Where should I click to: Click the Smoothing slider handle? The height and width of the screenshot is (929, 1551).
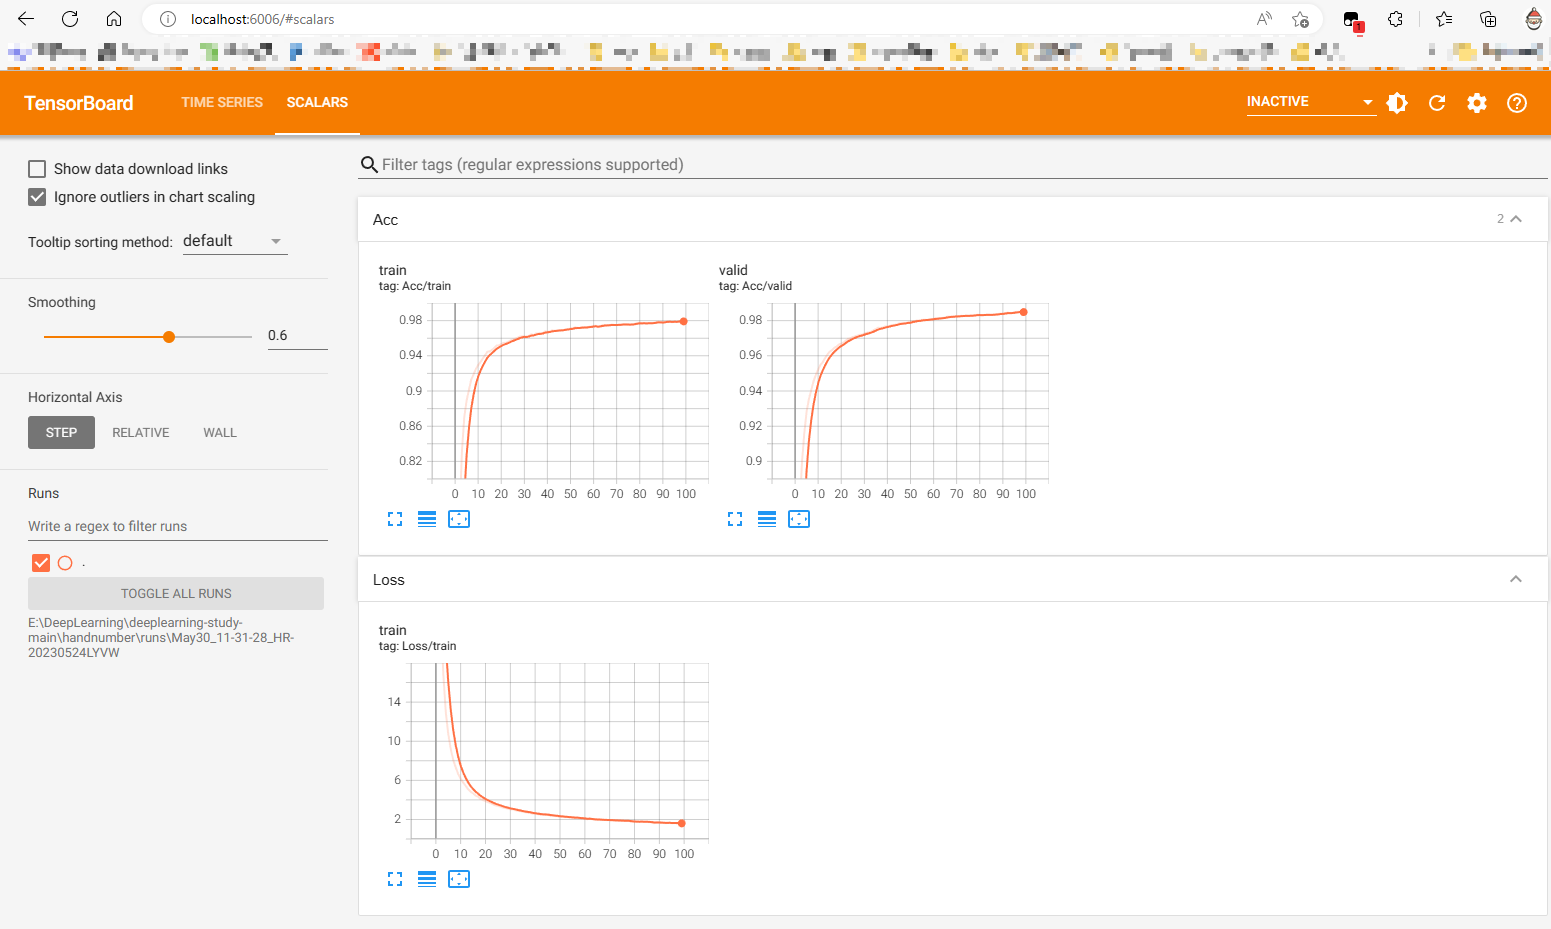169,337
